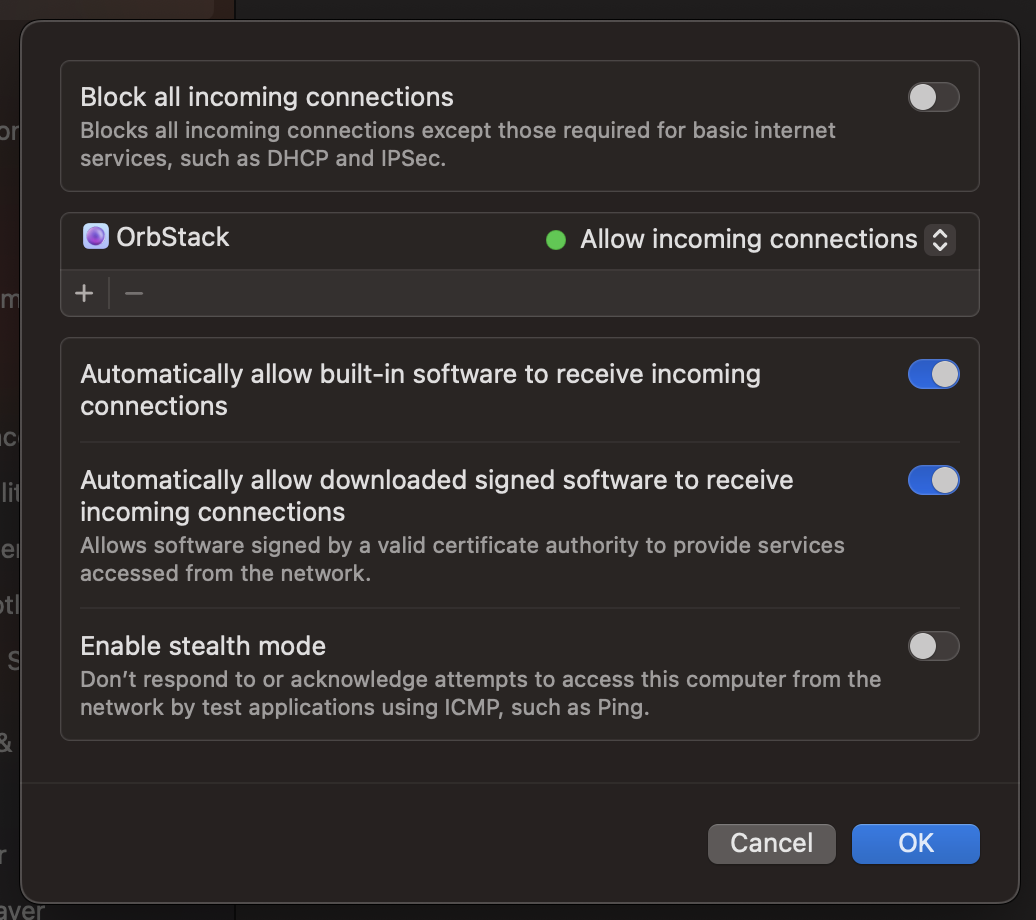Click the "Allow incoming connections" popup label

pos(748,240)
